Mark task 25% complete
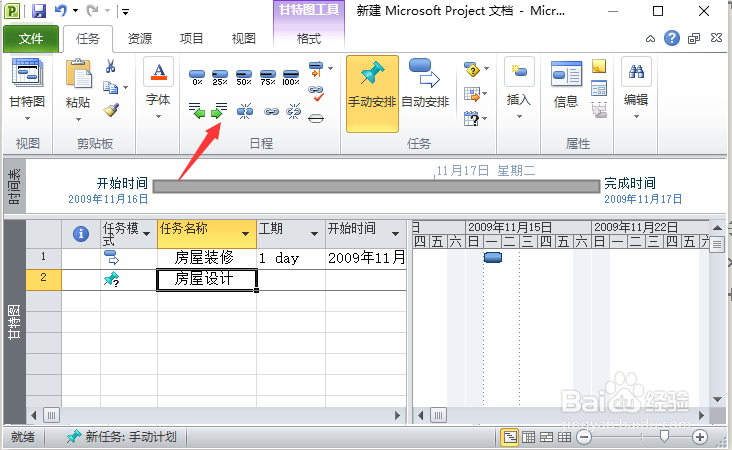The width and height of the screenshot is (732, 450). tap(220, 77)
